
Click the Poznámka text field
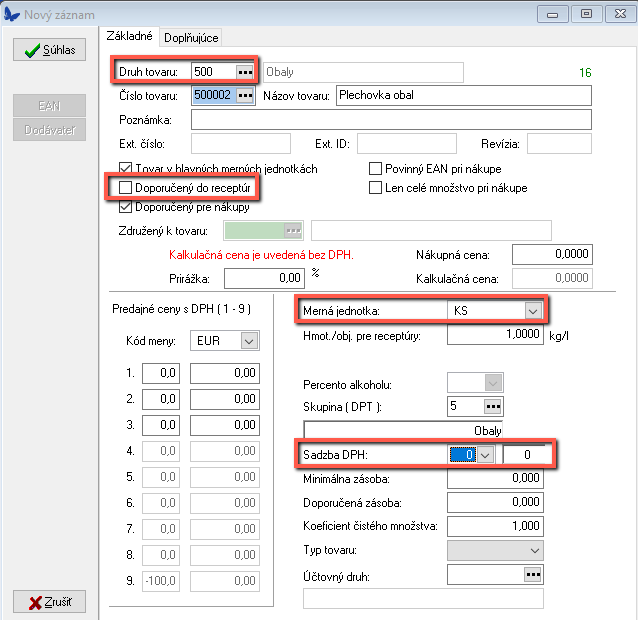click(x=390, y=120)
